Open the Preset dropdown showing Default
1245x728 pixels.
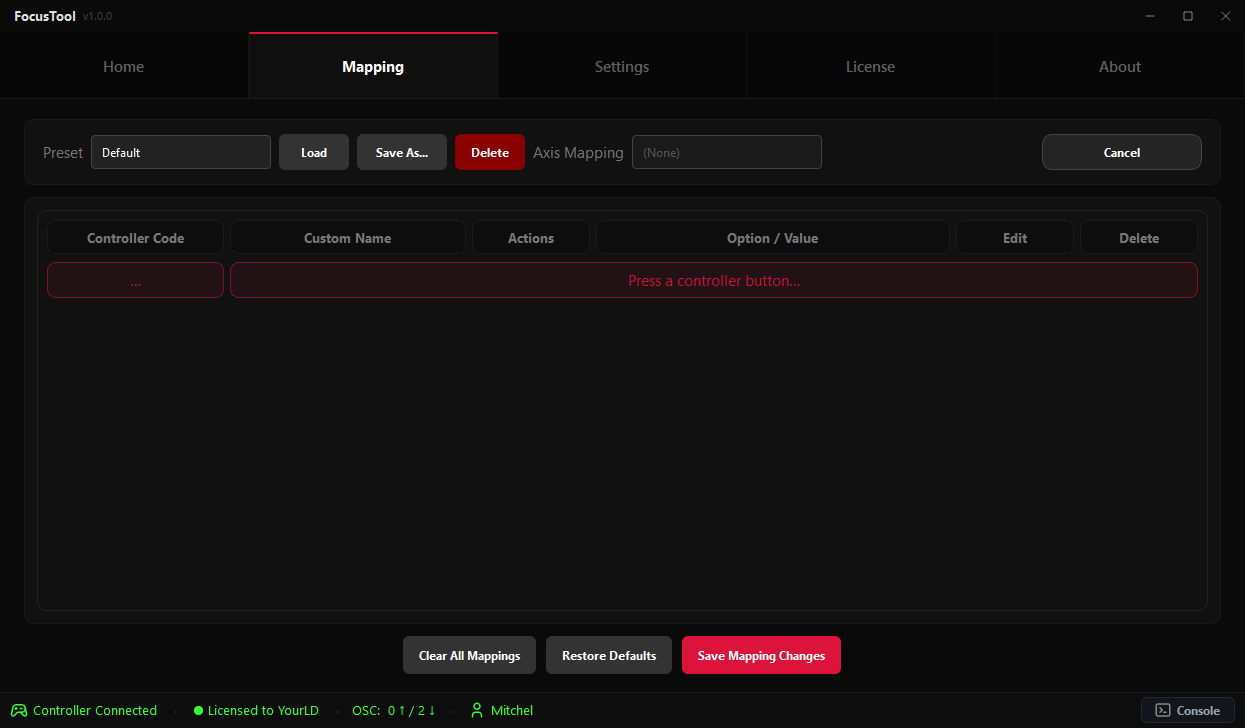pyautogui.click(x=181, y=152)
